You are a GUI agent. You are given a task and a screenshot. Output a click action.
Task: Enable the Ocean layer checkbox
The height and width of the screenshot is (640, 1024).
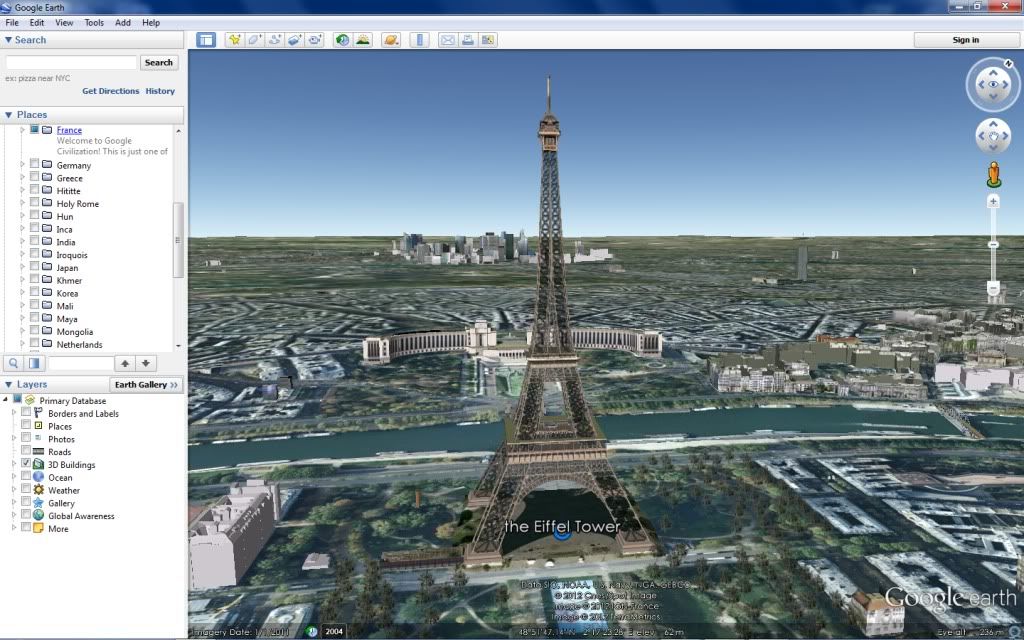[26, 476]
